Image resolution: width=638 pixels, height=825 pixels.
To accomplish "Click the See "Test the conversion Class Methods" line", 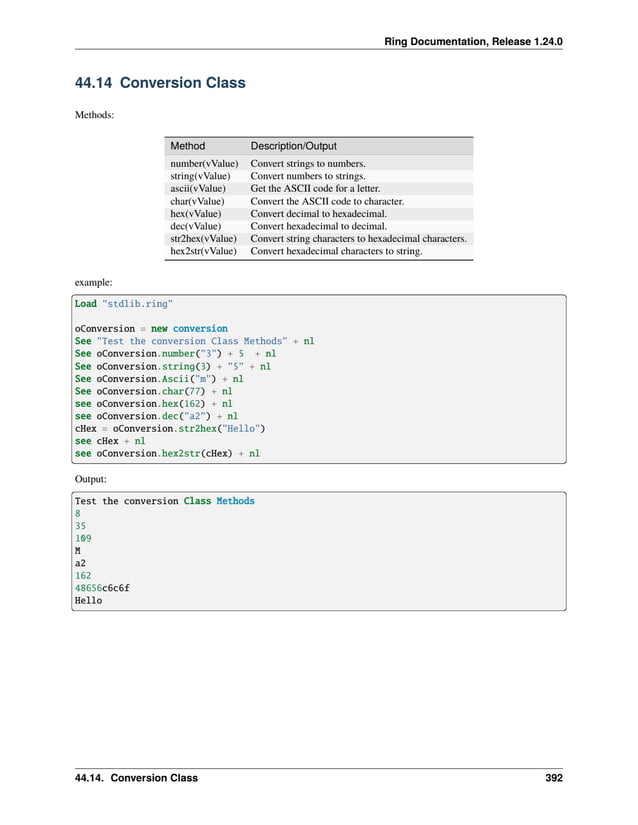I will [195, 341].
